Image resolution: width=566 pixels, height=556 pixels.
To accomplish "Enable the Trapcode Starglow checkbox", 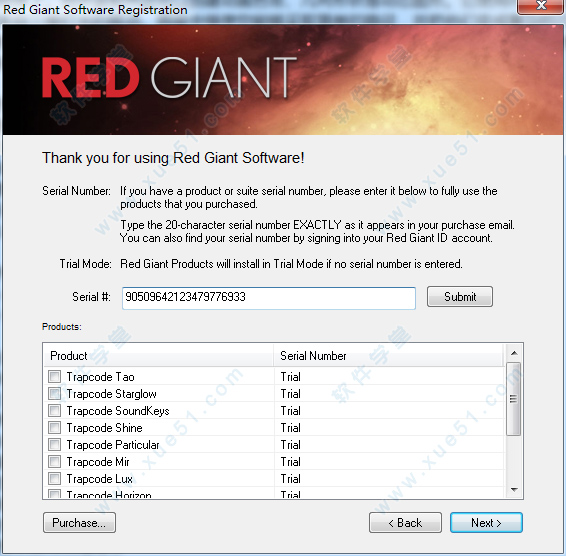I will [x=55, y=394].
